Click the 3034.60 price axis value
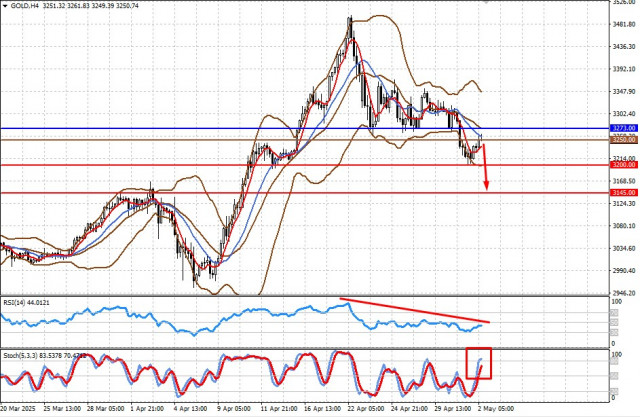640x417 pixels. 624,248
